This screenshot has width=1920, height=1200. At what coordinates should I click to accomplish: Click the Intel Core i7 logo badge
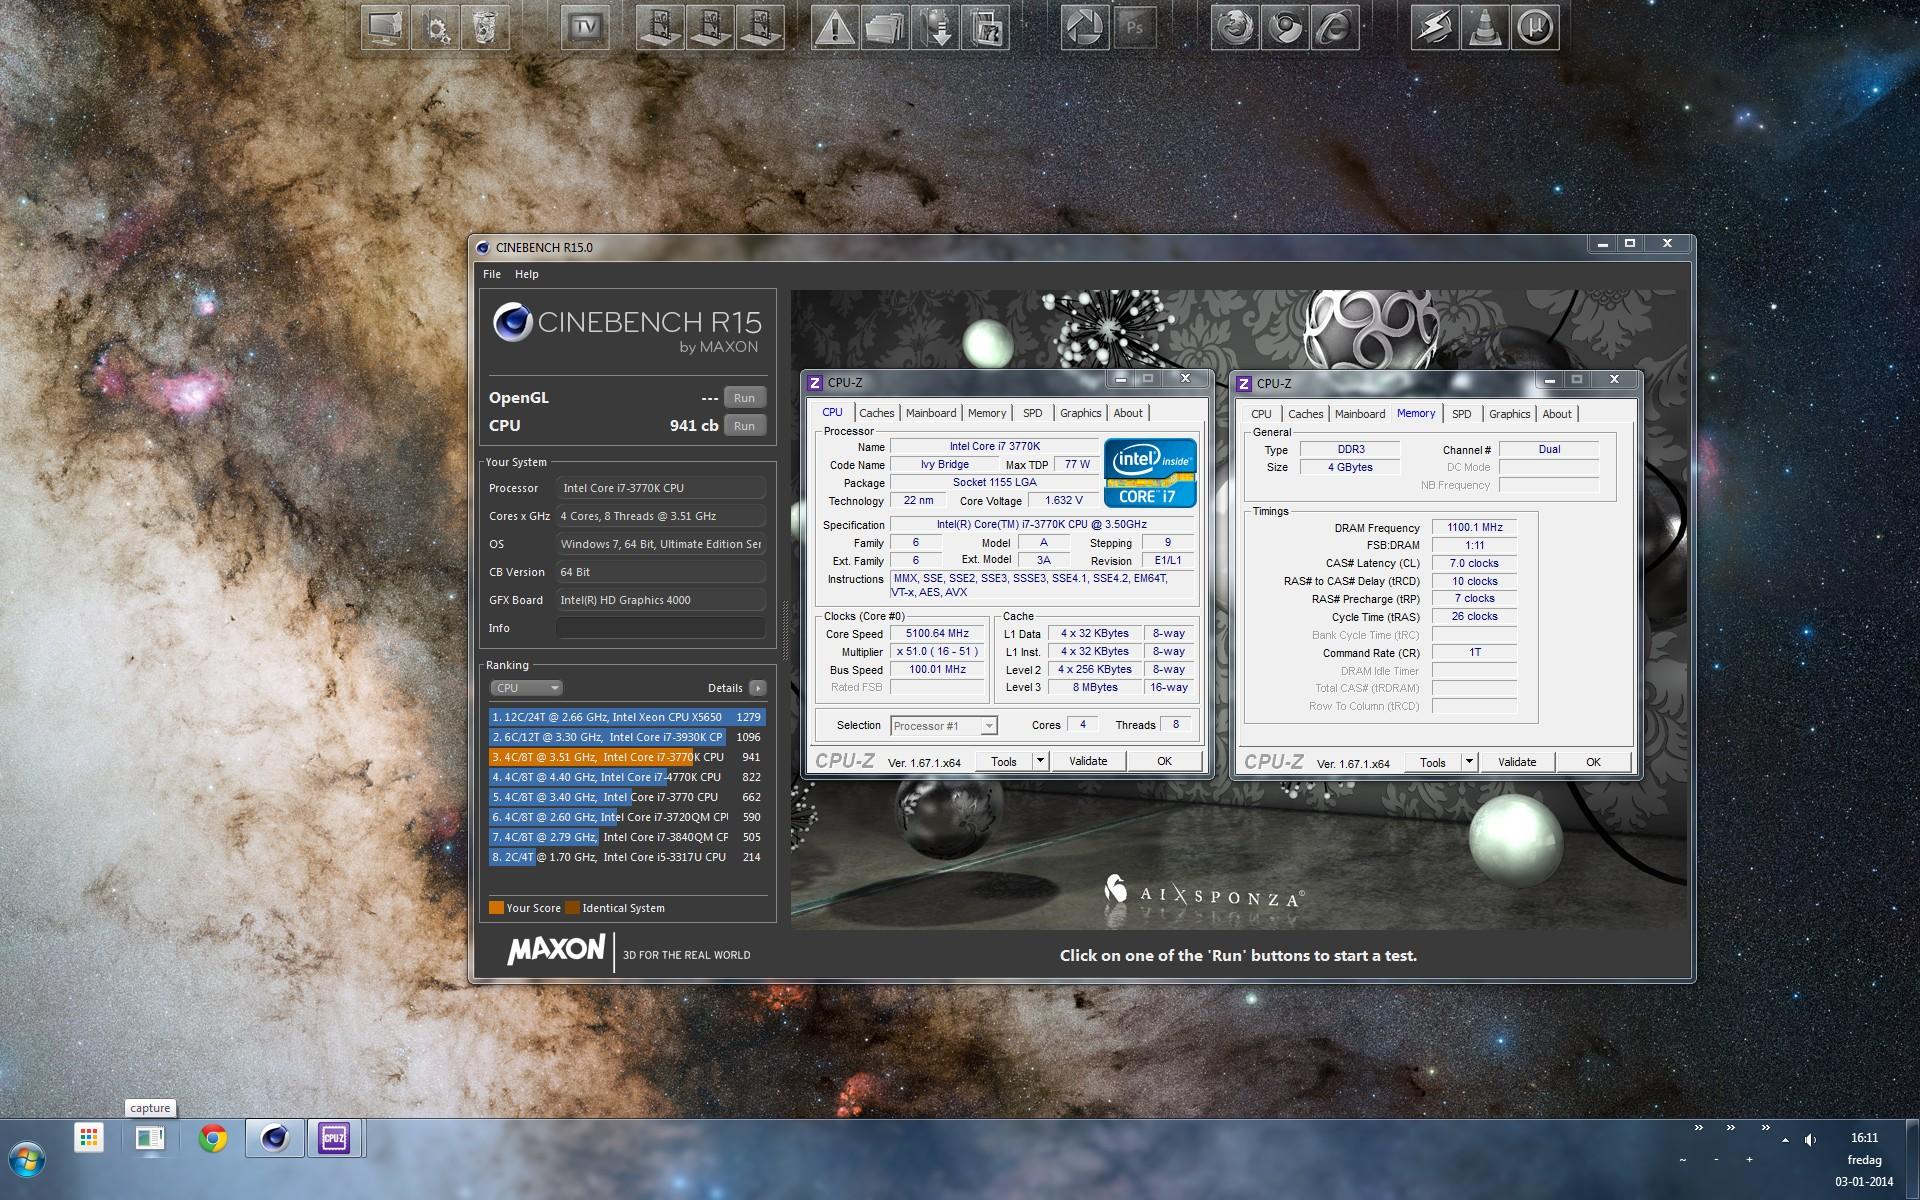(1150, 472)
